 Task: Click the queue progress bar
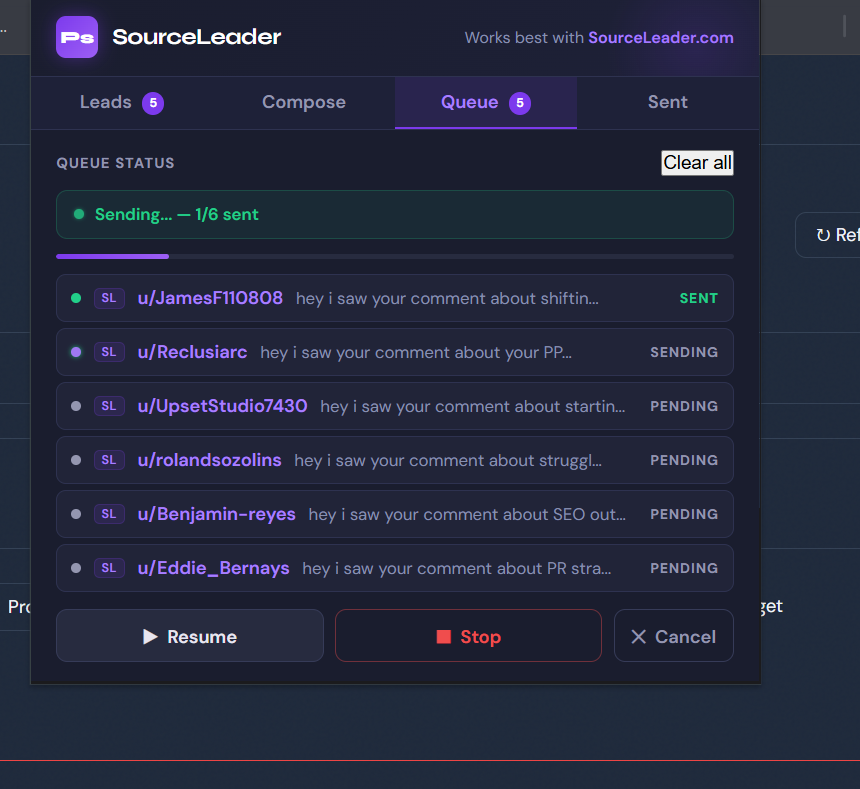394,256
